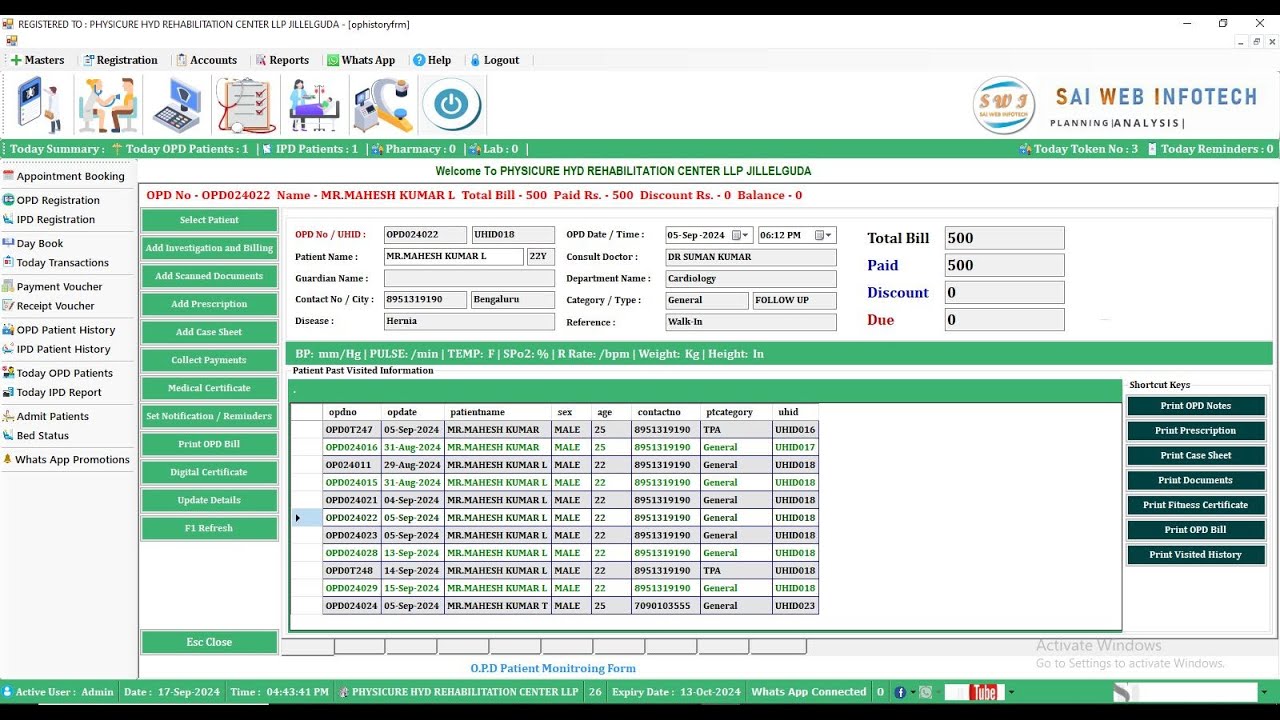Click the Expiry Date status bar entry
Image resolution: width=1280 pixels, height=720 pixels.
click(676, 692)
